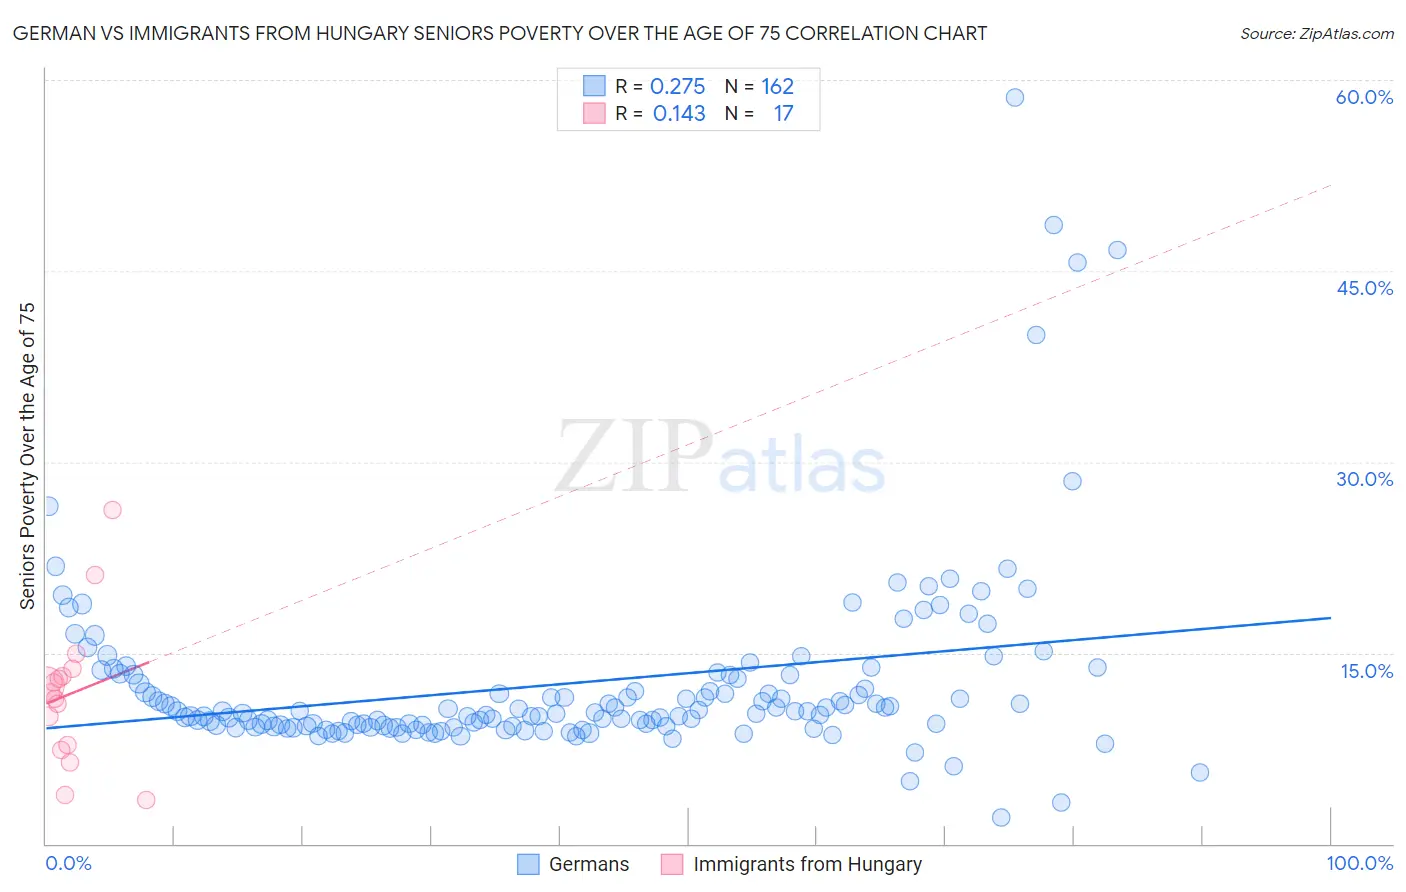Click the chart title text

click(500, 33)
